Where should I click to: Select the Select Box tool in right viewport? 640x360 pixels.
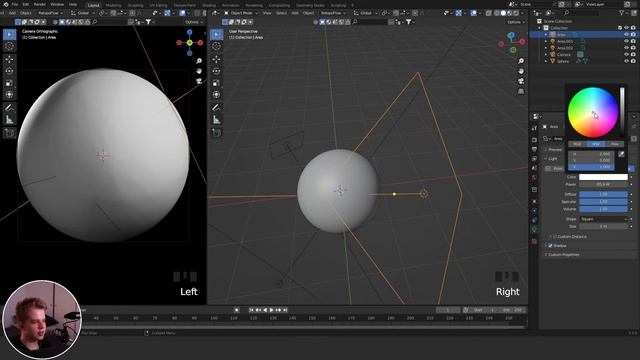[x=216, y=35]
